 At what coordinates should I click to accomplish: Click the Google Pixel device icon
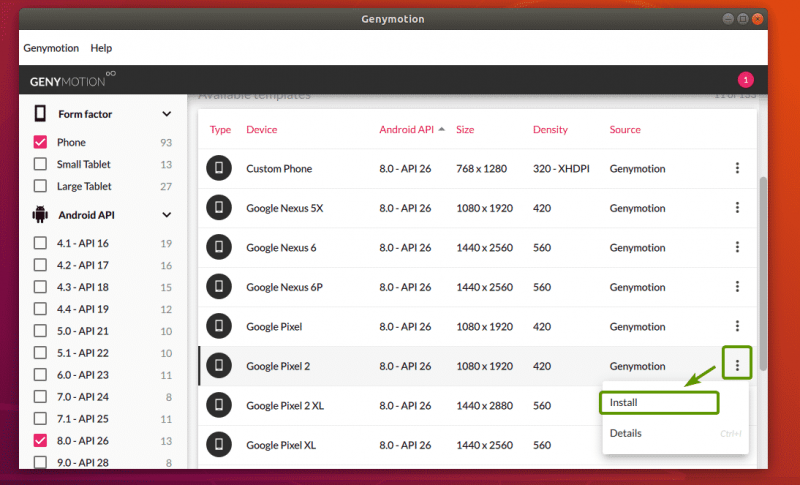coord(219,326)
